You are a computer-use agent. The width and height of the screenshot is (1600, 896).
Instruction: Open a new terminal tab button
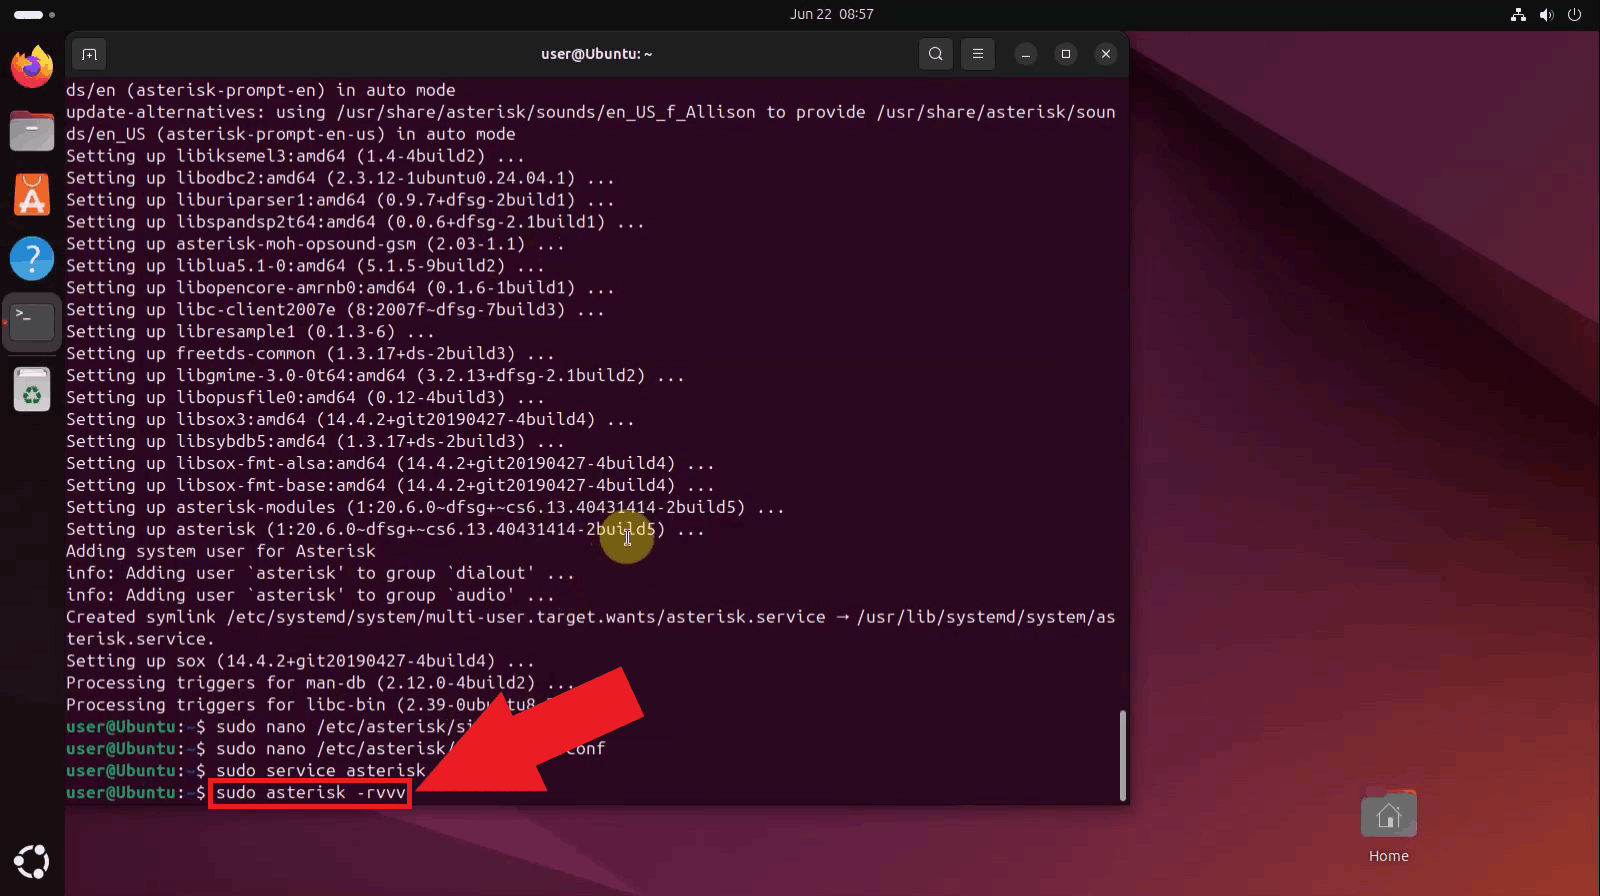coord(89,54)
